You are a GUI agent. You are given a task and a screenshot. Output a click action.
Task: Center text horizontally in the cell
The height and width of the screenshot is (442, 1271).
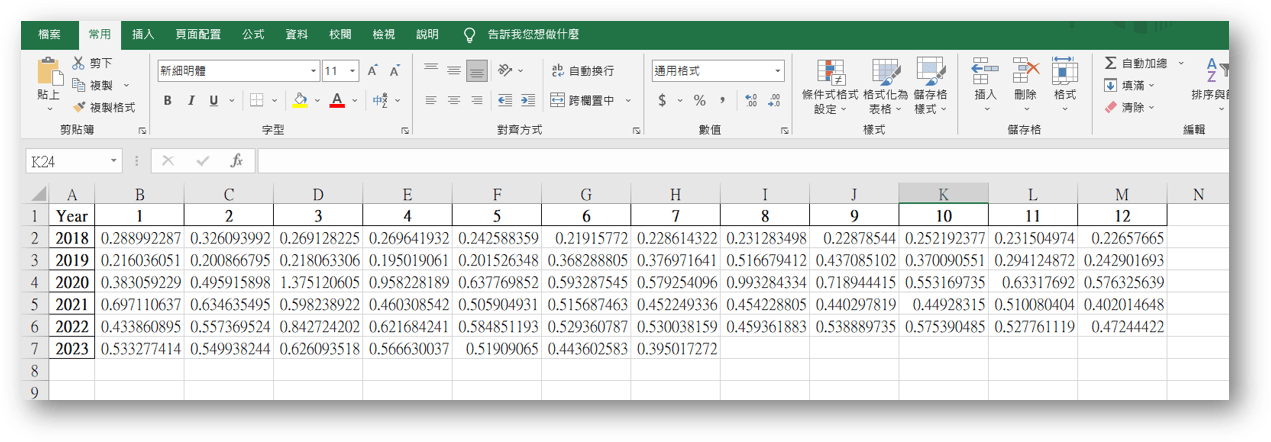click(454, 100)
